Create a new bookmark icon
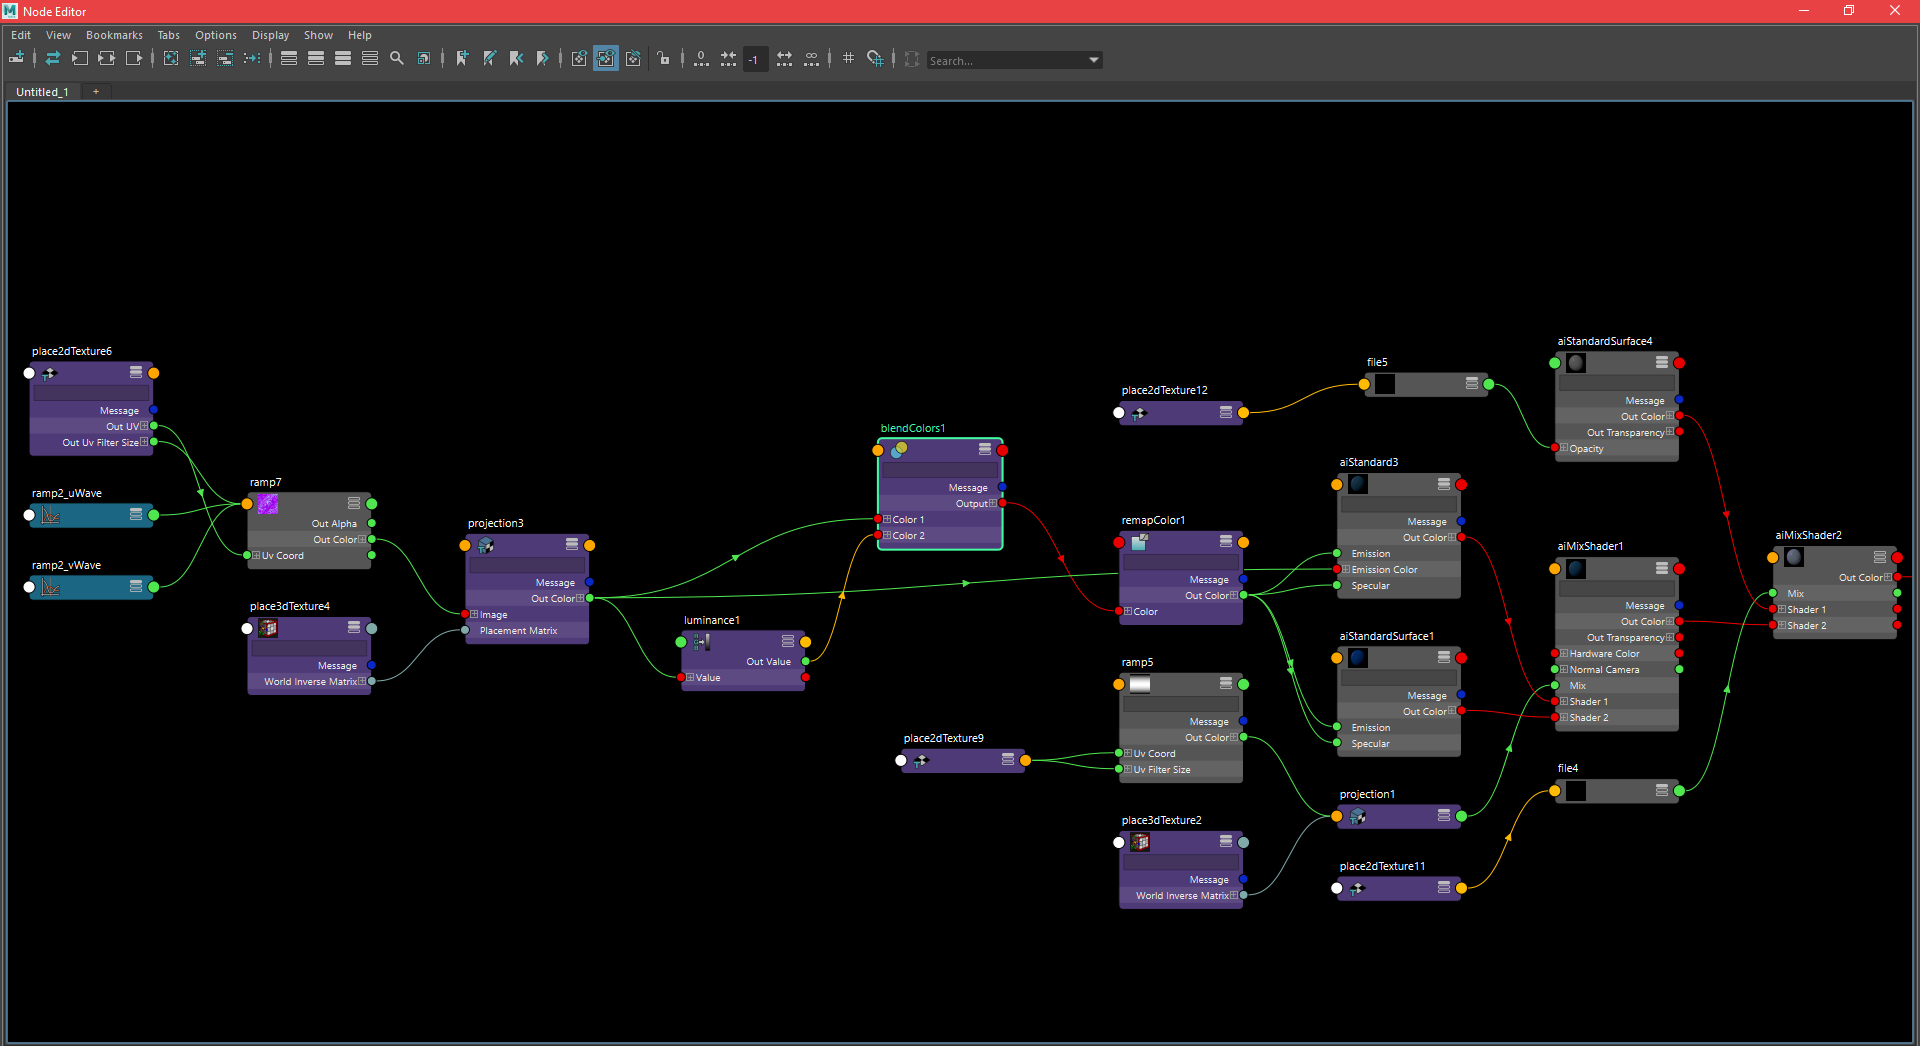 click(x=462, y=58)
